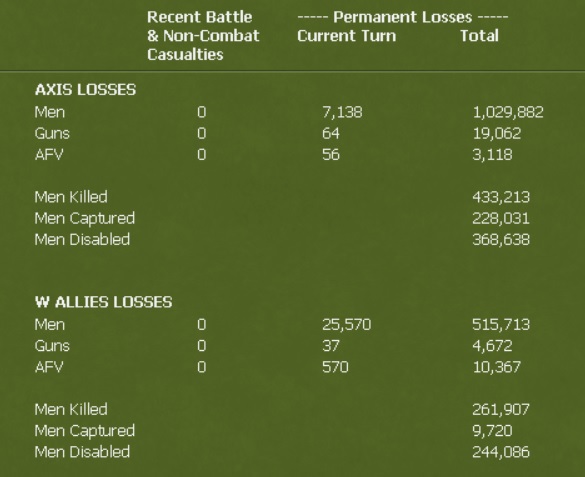The image size is (585, 477).
Task: Click Axis AFV total 3,118
Action: pos(492,155)
